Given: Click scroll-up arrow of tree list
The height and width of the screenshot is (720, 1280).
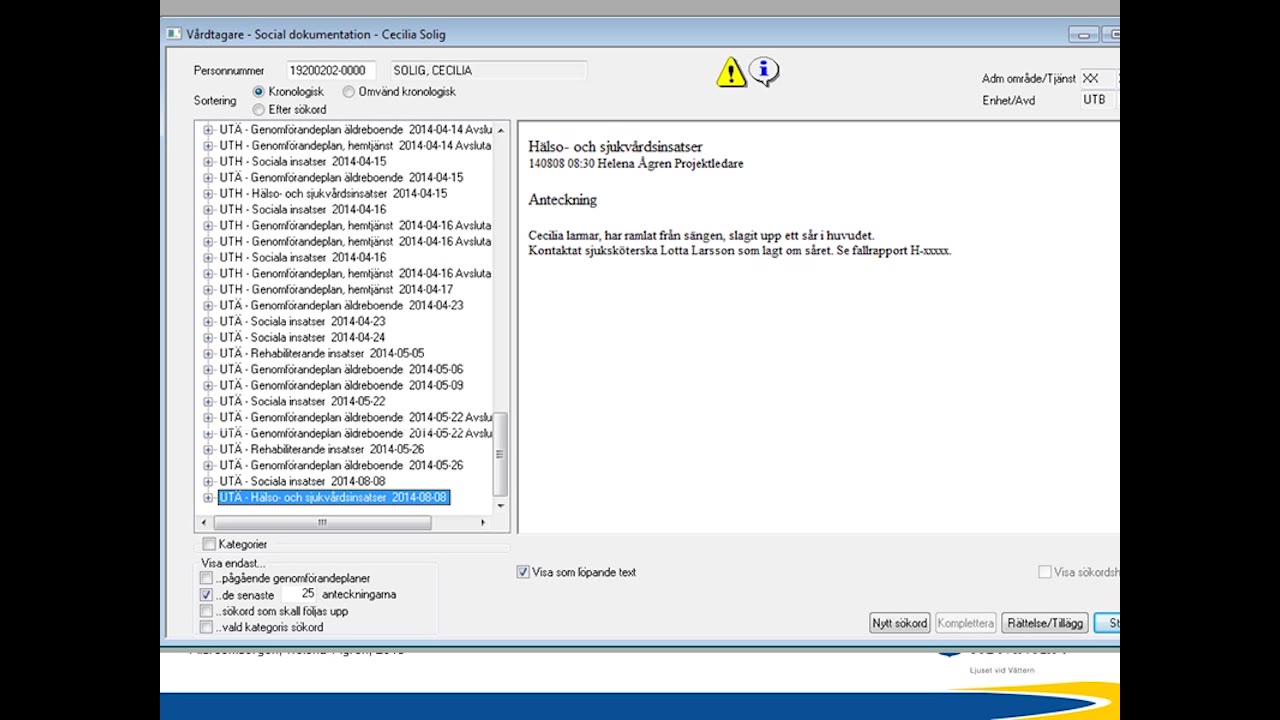Looking at the screenshot, I should [x=501, y=130].
